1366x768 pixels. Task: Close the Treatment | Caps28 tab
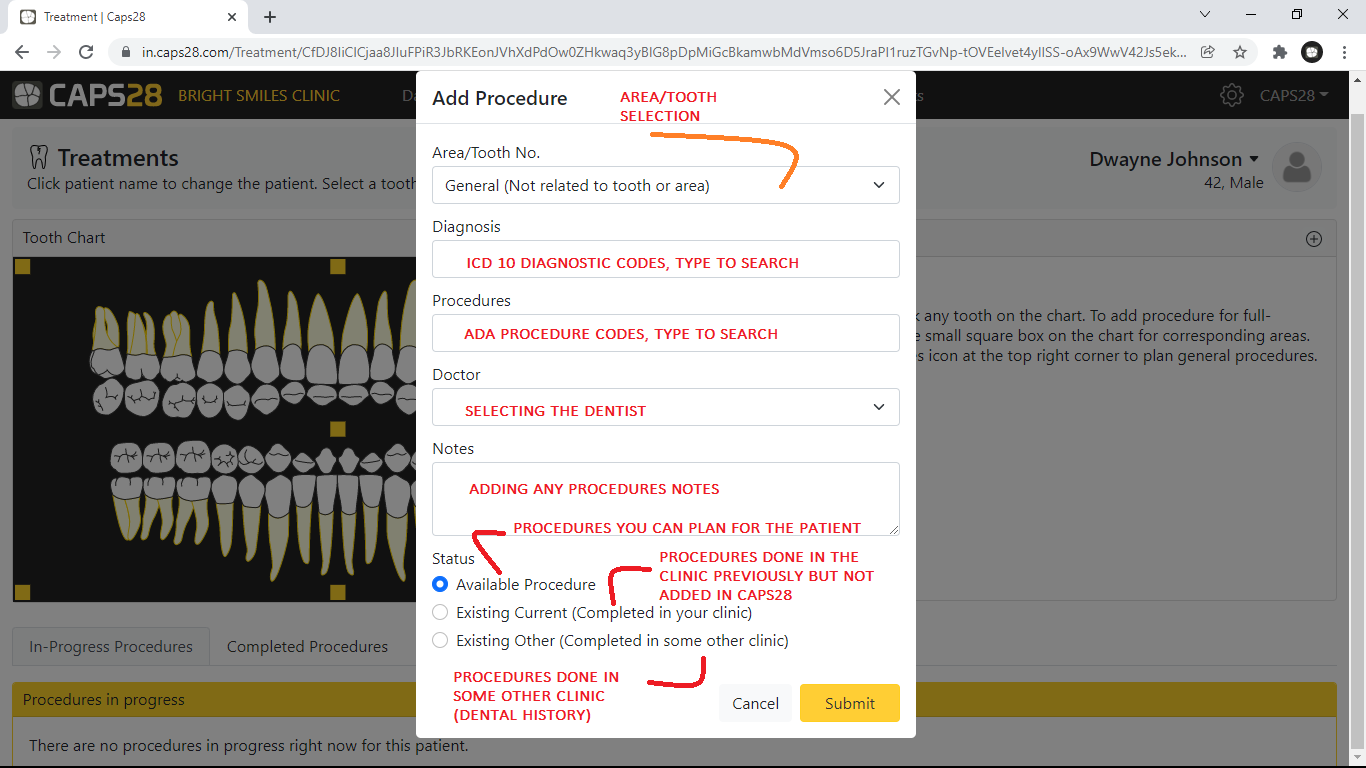click(232, 17)
